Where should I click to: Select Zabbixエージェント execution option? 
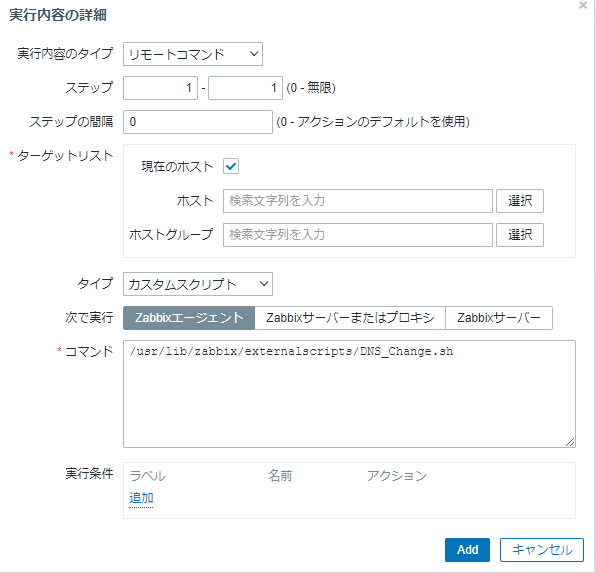(x=189, y=317)
